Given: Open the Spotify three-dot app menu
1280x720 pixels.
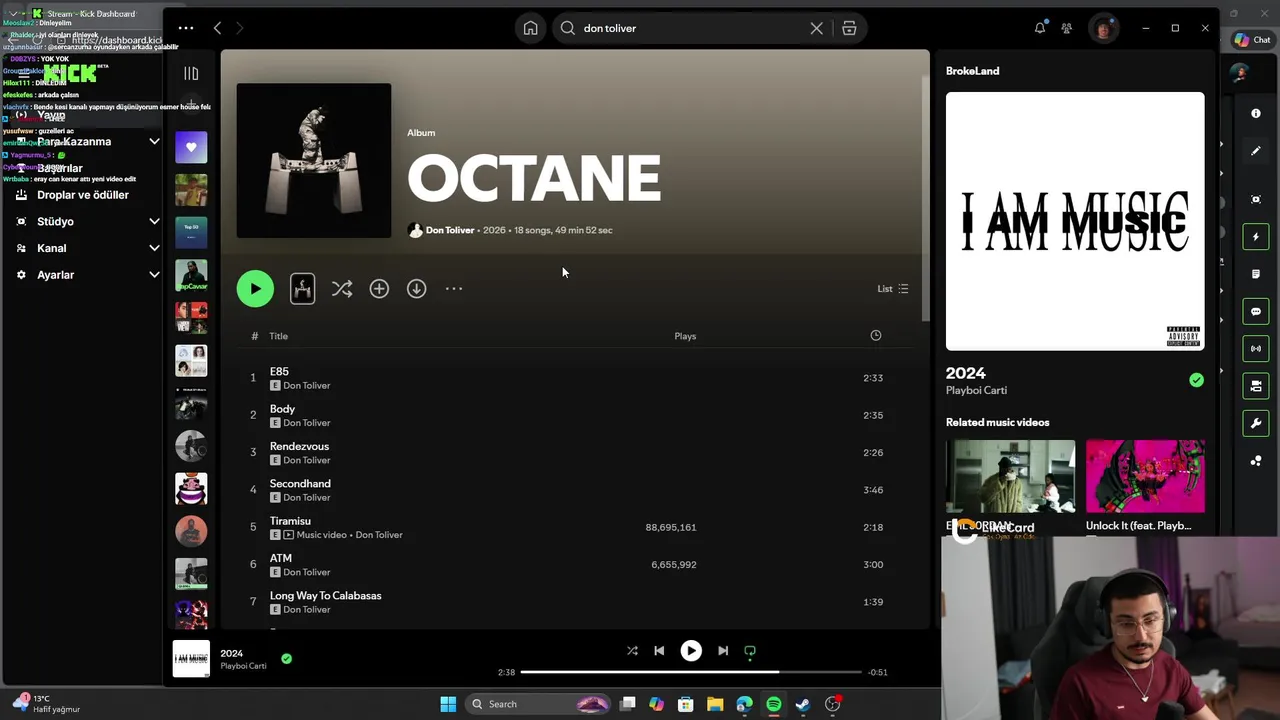Looking at the screenshot, I should (186, 28).
